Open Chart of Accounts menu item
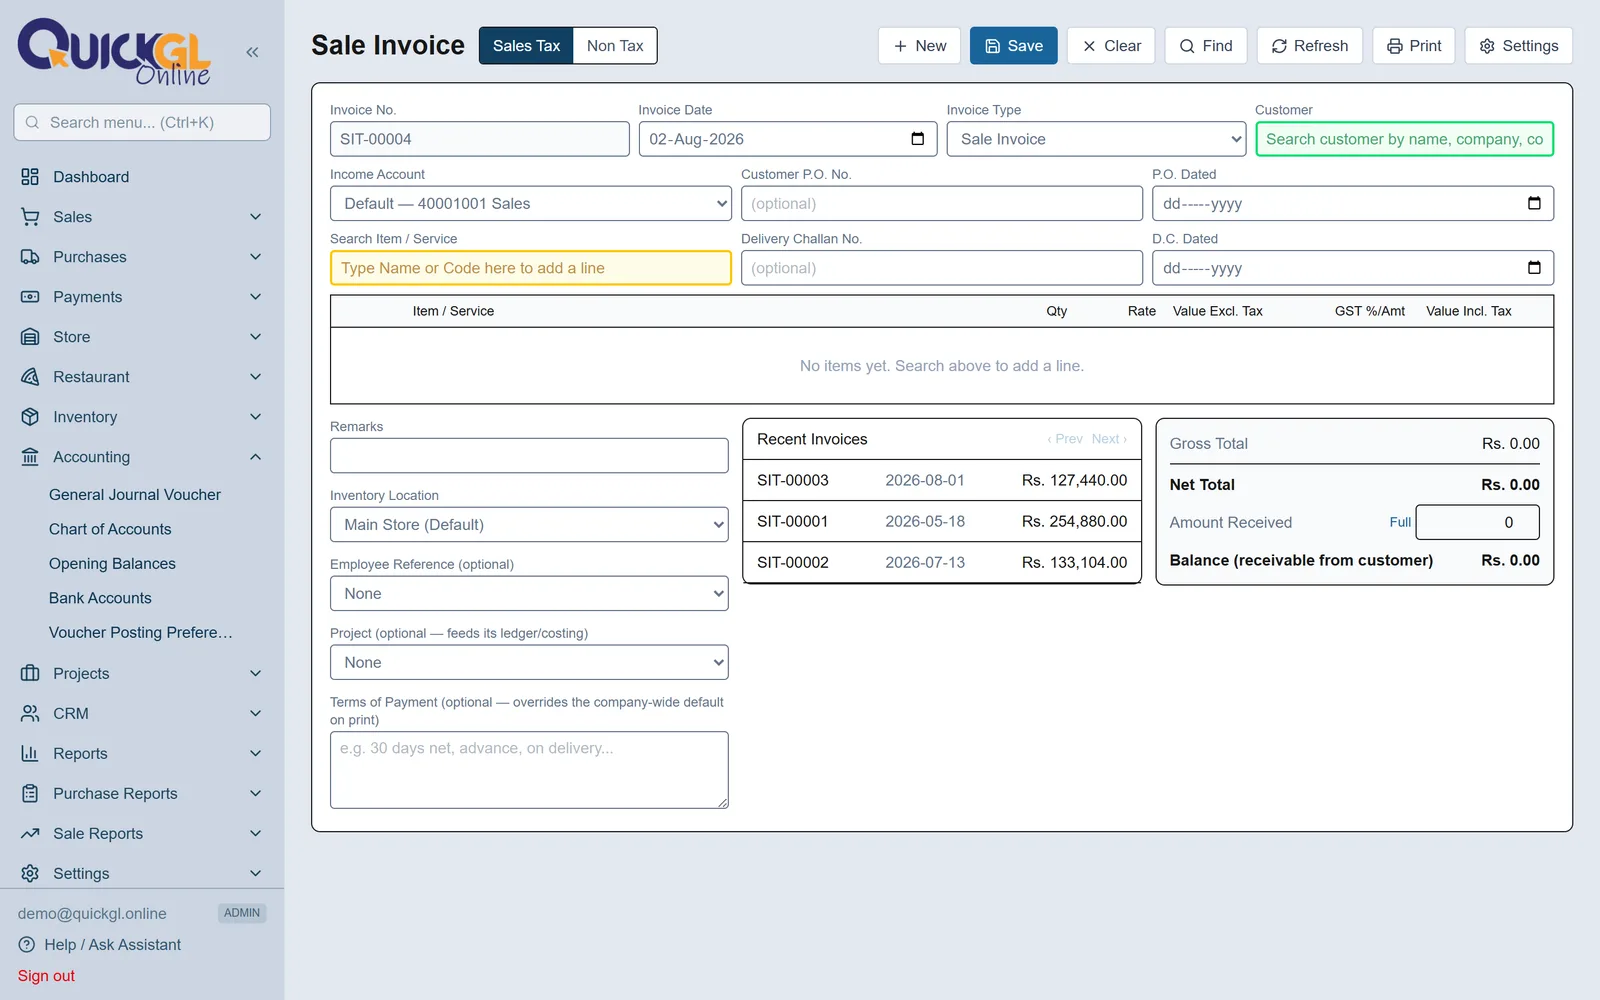The height and width of the screenshot is (1000, 1600). 110,529
